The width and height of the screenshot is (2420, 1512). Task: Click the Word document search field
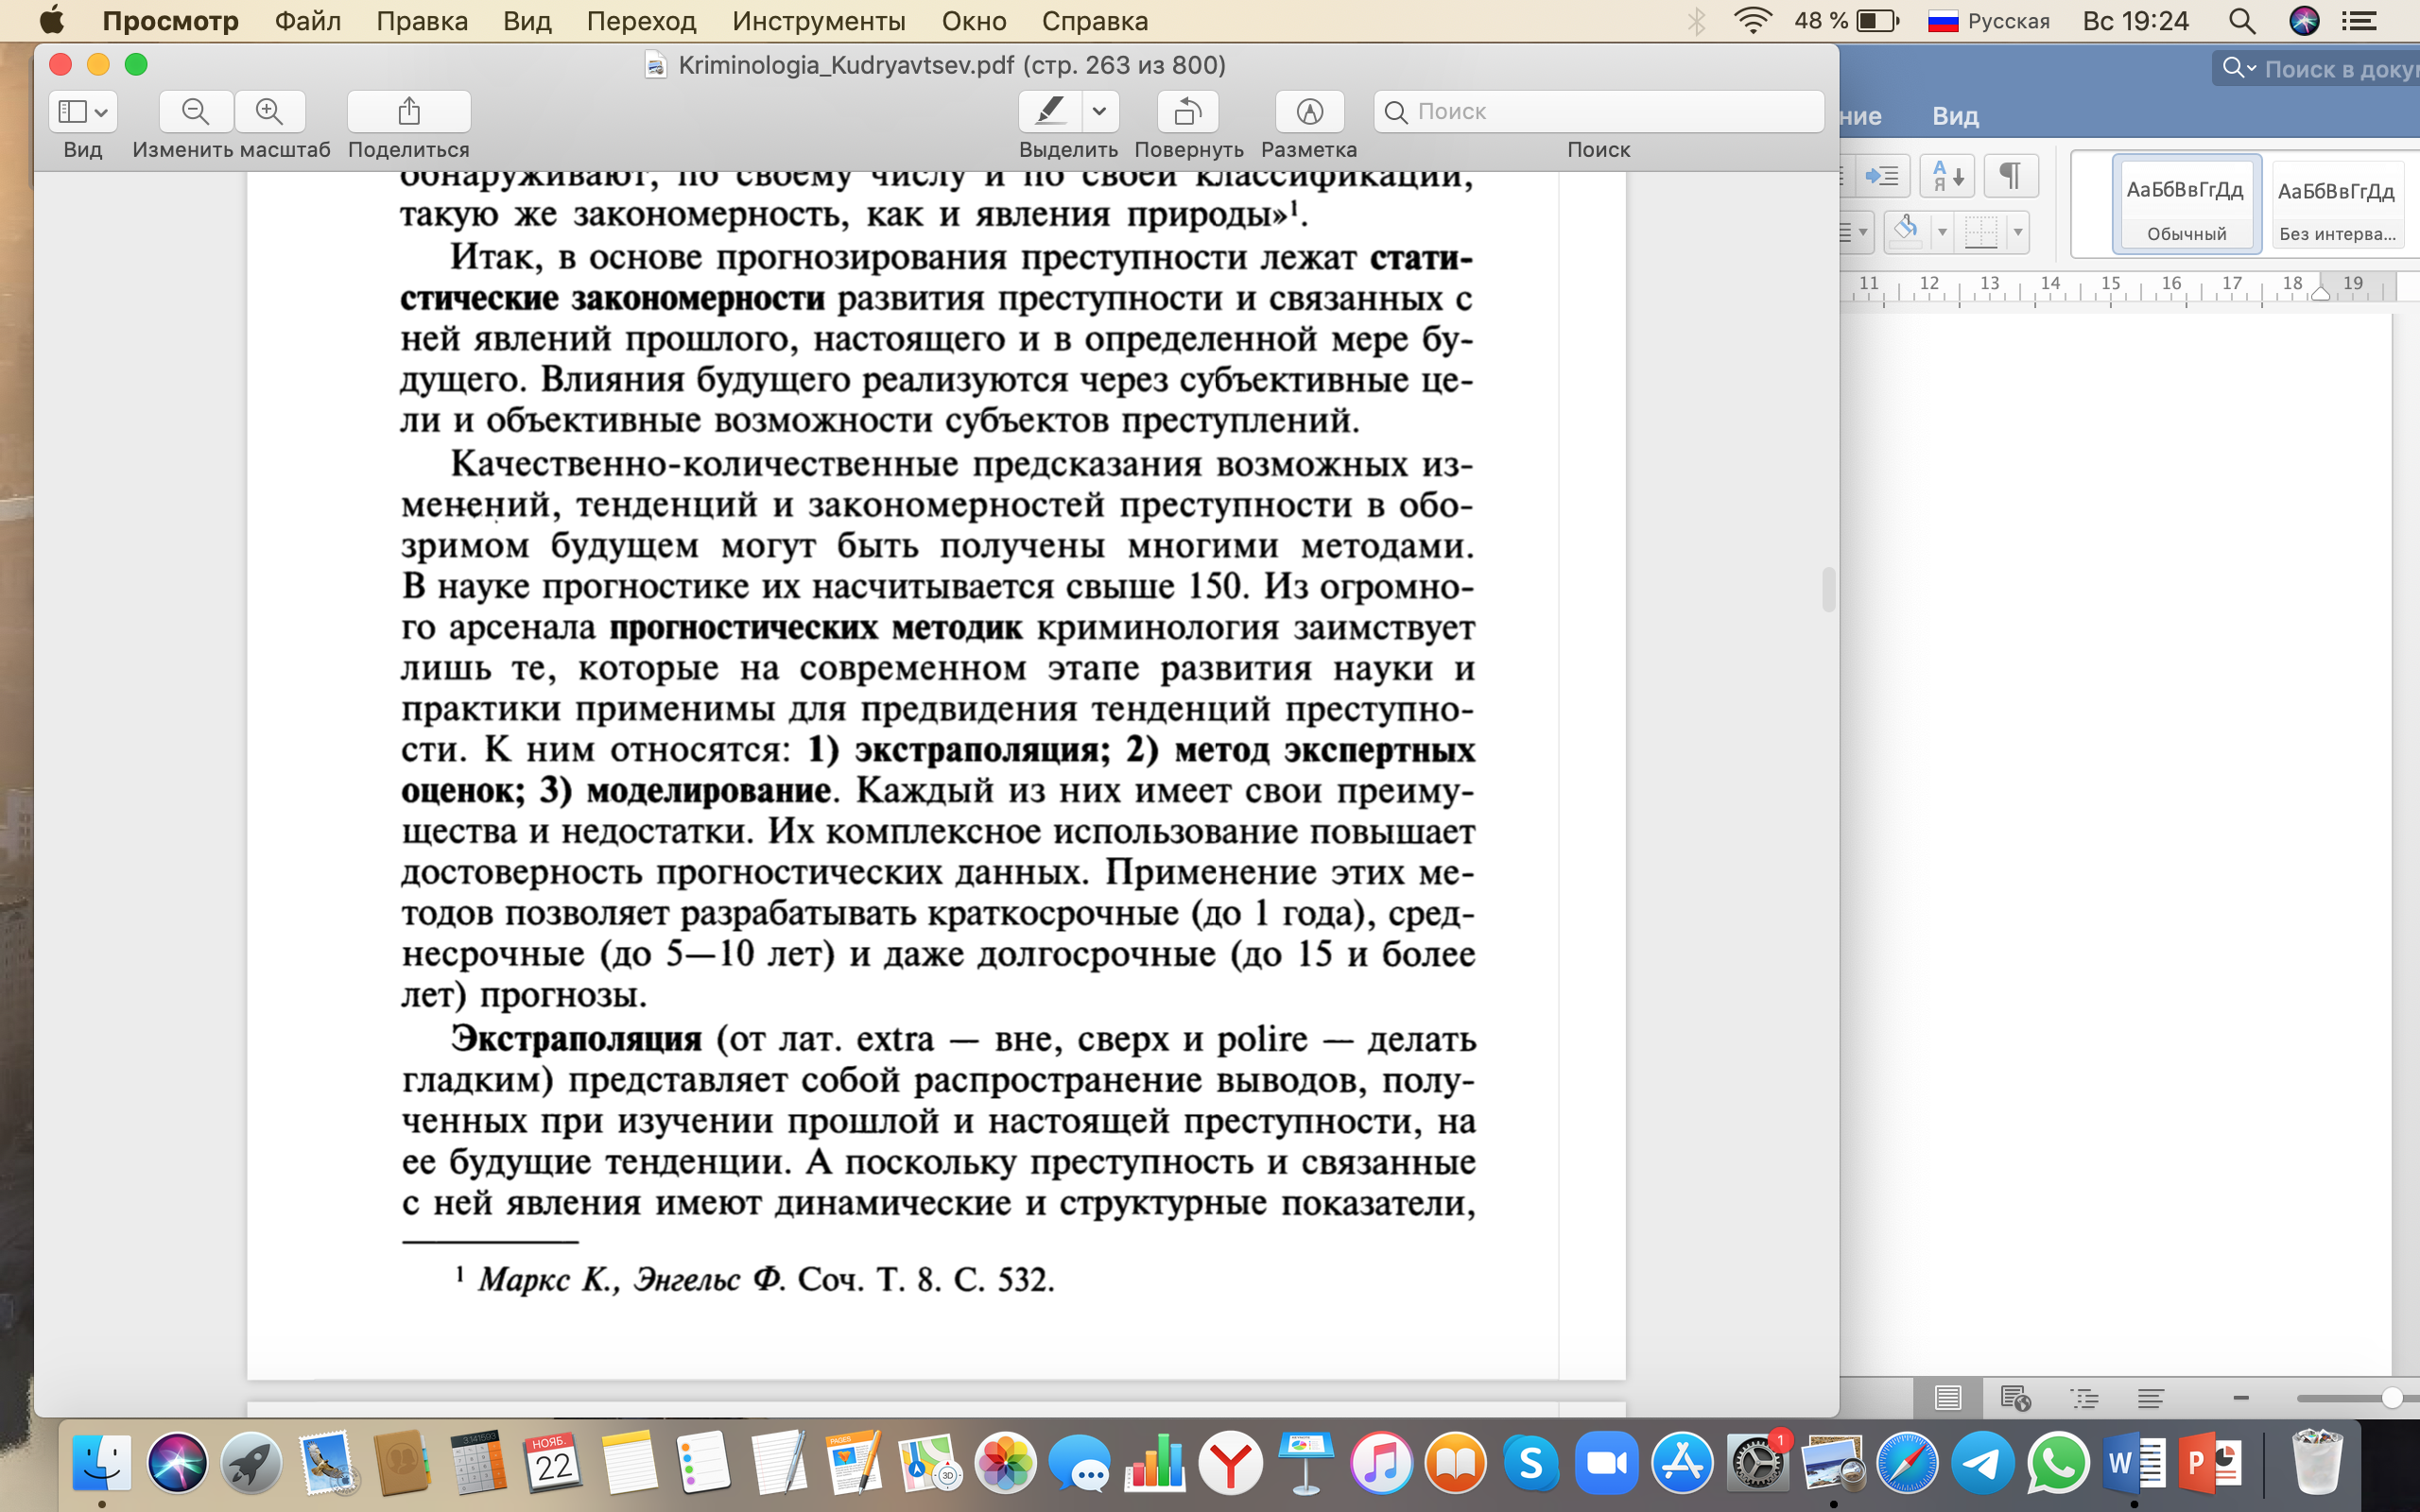click(x=2320, y=68)
